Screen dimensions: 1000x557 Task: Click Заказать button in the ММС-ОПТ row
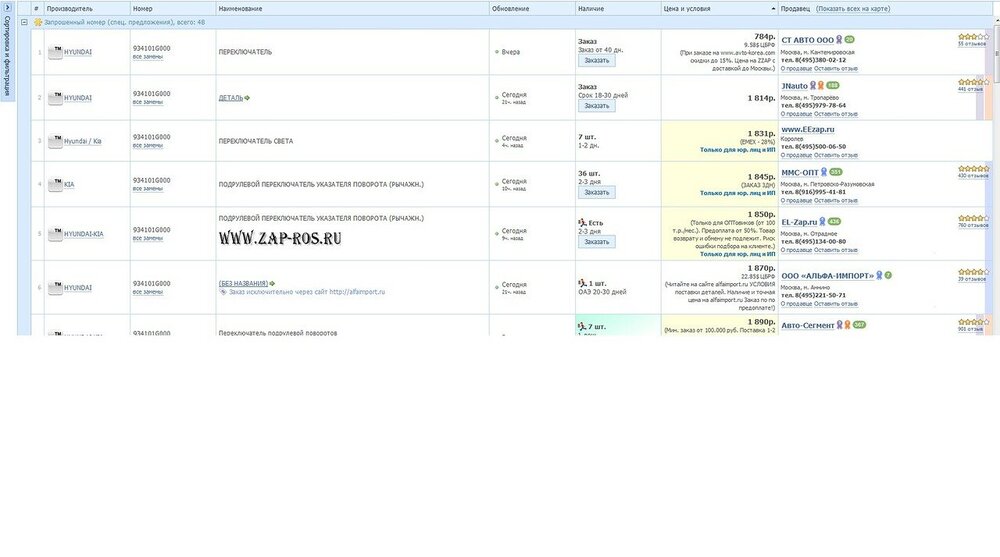coord(597,192)
